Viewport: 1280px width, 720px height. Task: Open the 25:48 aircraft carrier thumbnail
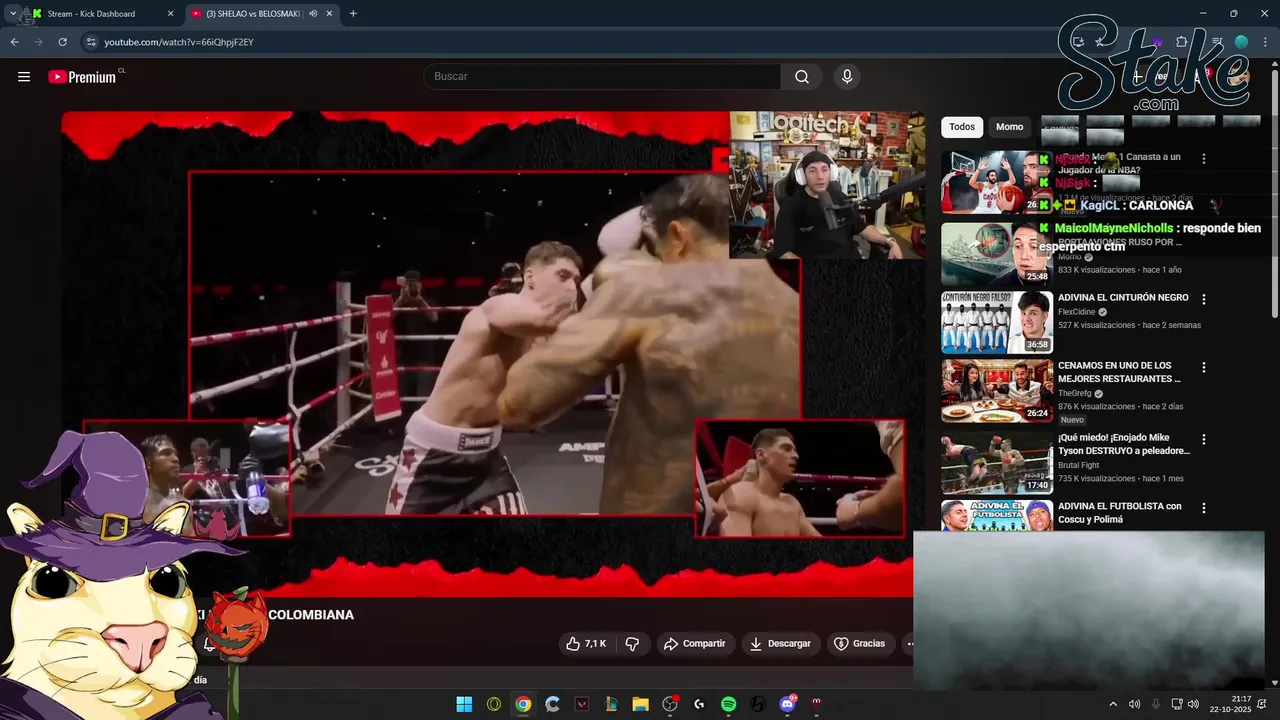[x=997, y=254]
